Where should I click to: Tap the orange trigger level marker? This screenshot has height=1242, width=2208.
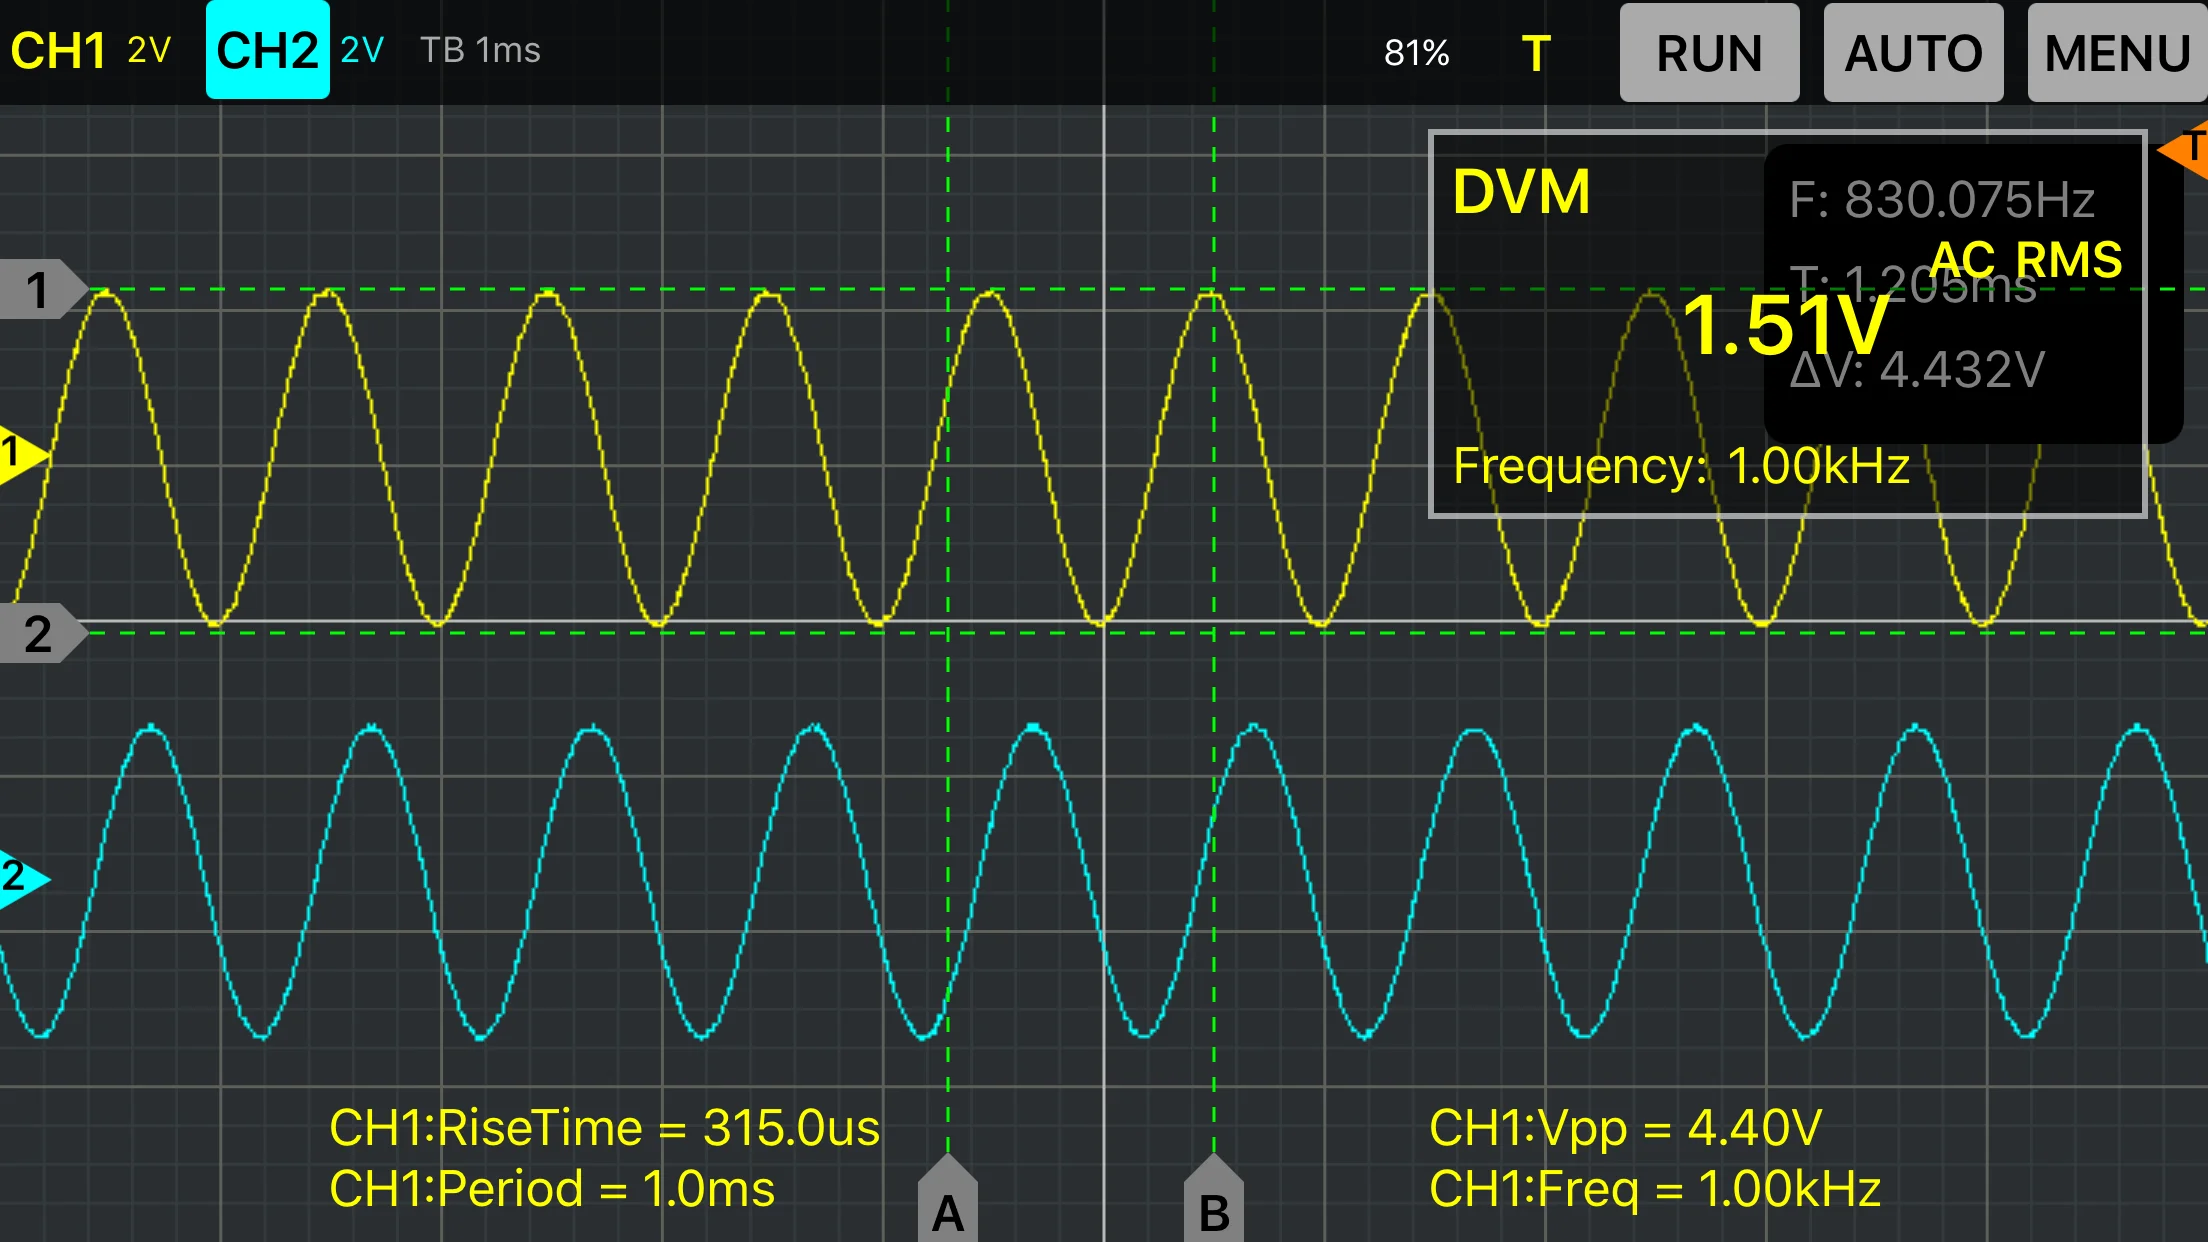2188,150
